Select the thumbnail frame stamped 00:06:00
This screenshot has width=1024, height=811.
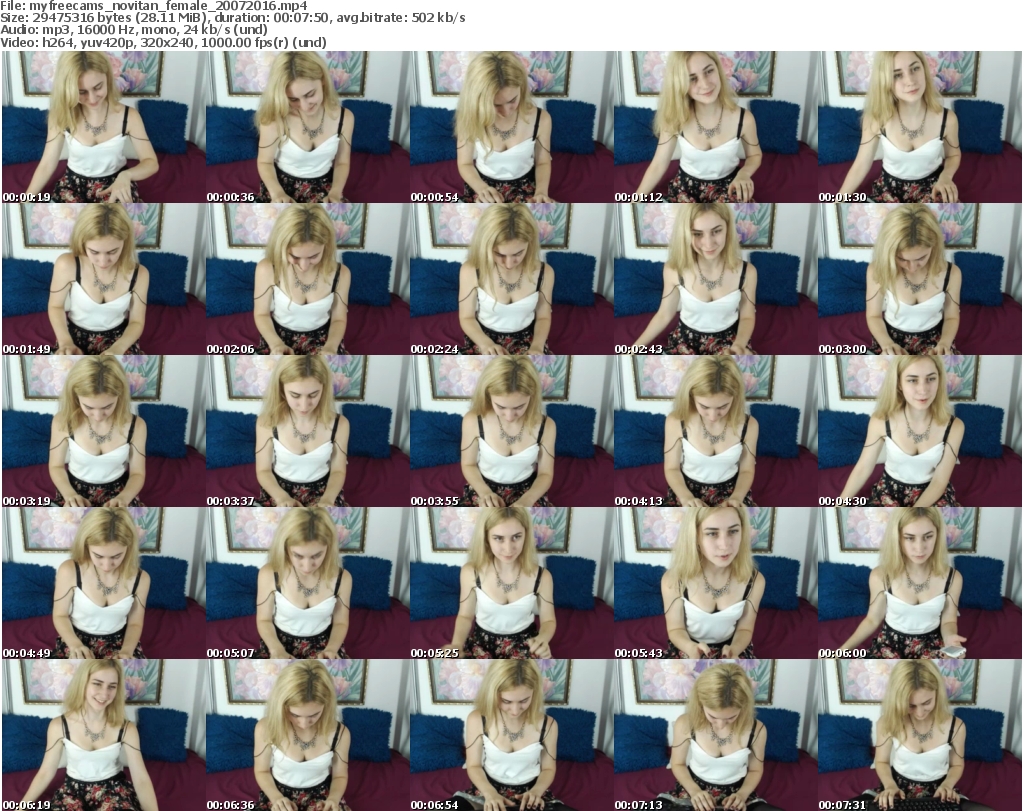[920, 583]
